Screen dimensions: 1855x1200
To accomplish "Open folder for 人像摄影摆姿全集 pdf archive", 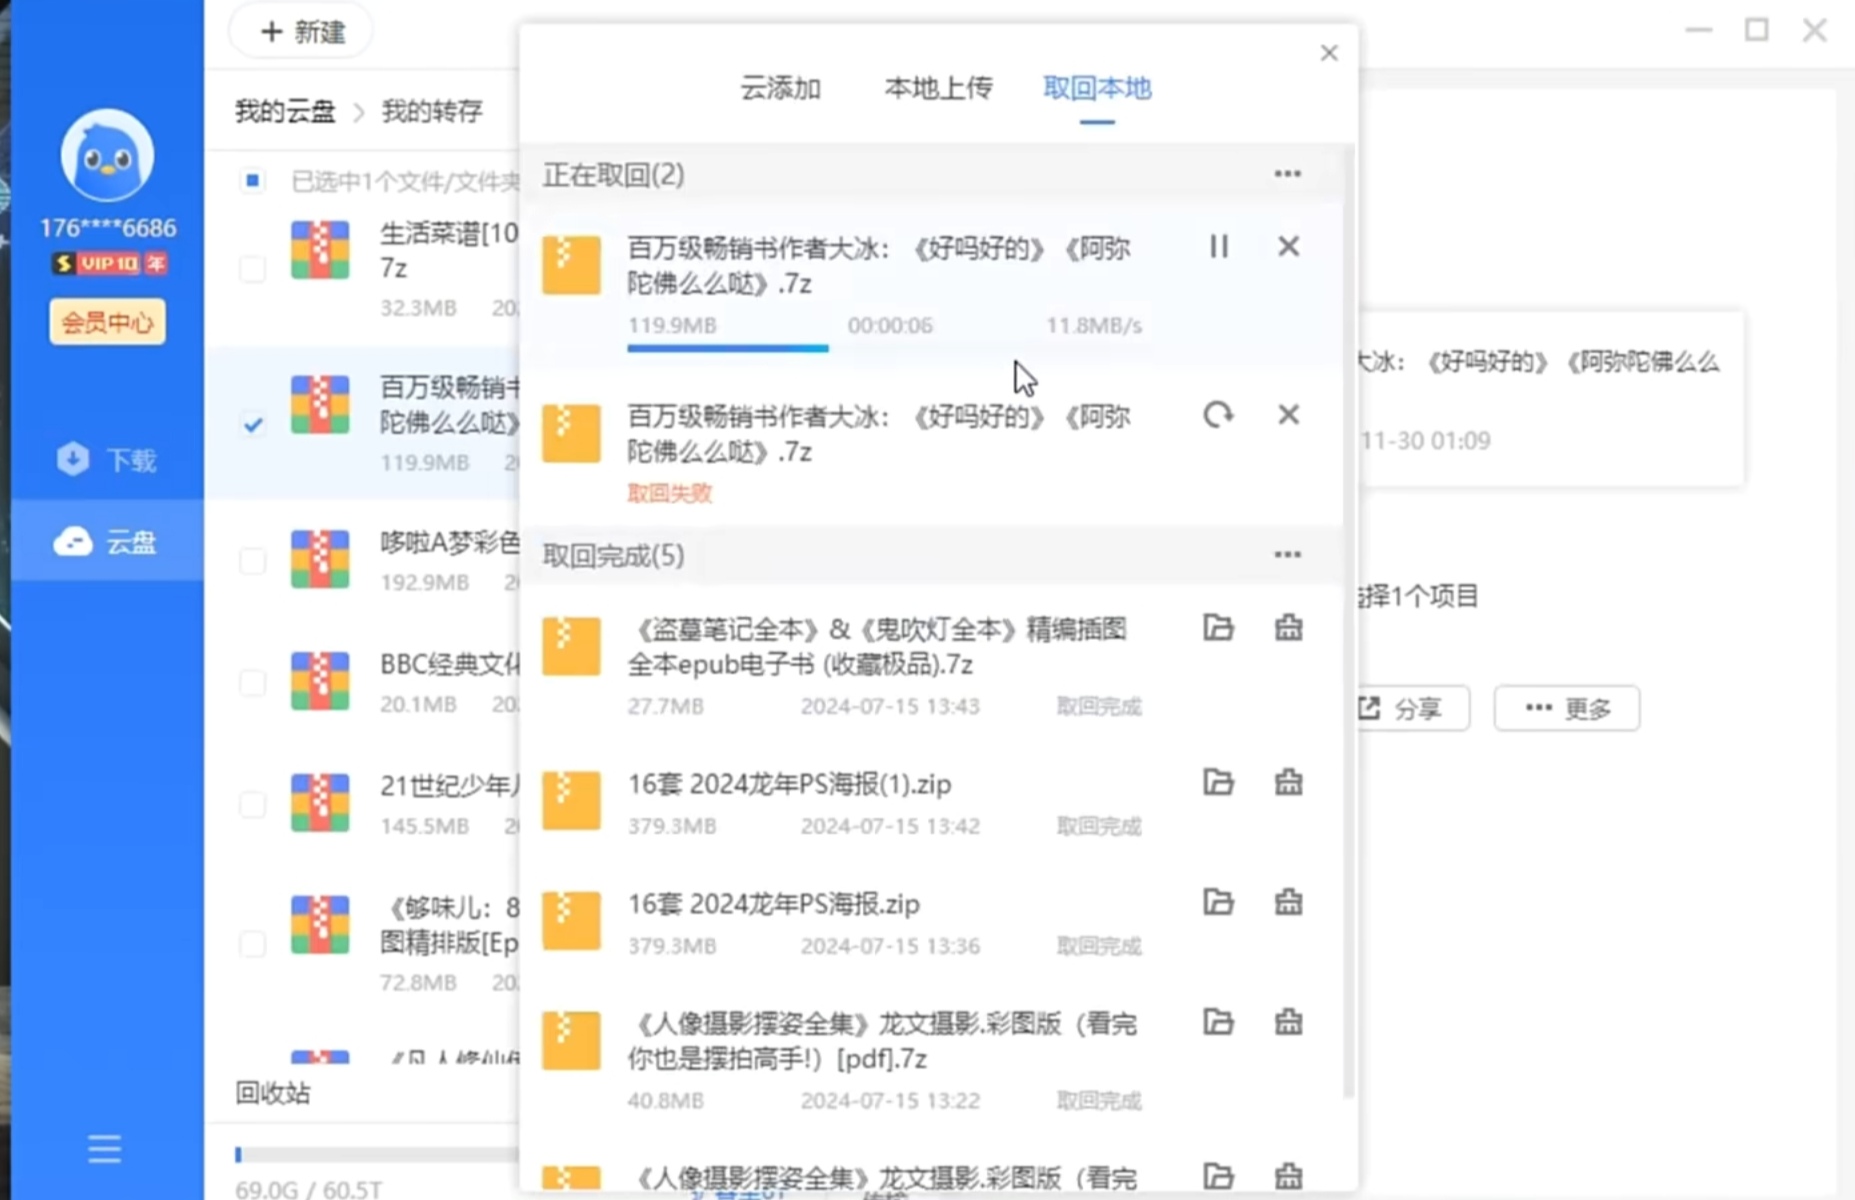I will (1218, 1022).
